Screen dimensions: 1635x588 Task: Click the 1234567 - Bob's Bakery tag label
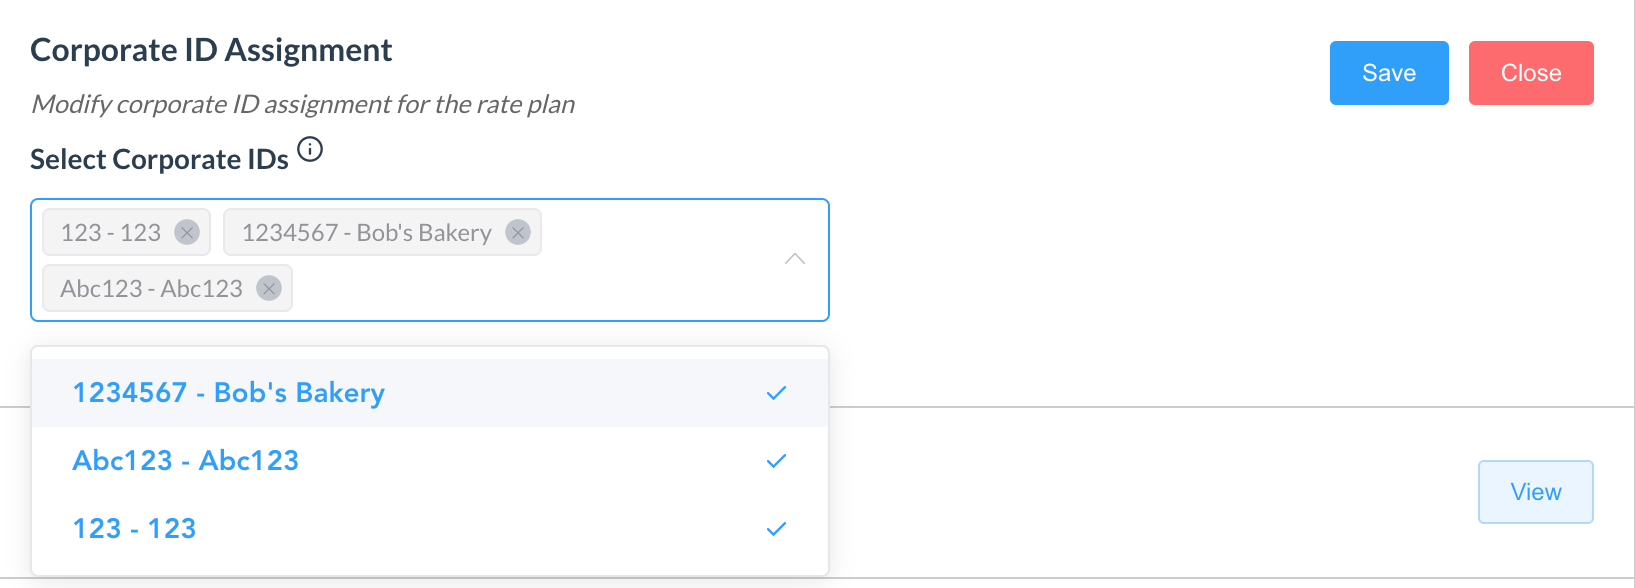(x=366, y=233)
